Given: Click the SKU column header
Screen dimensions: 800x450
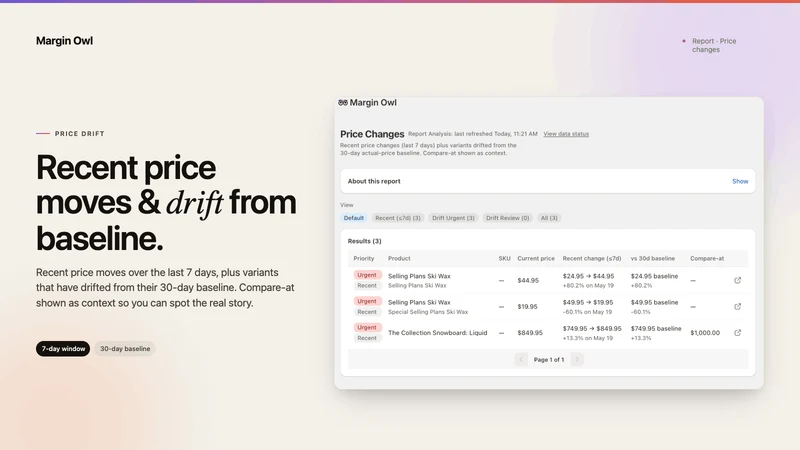Looking at the screenshot, I should (x=505, y=258).
